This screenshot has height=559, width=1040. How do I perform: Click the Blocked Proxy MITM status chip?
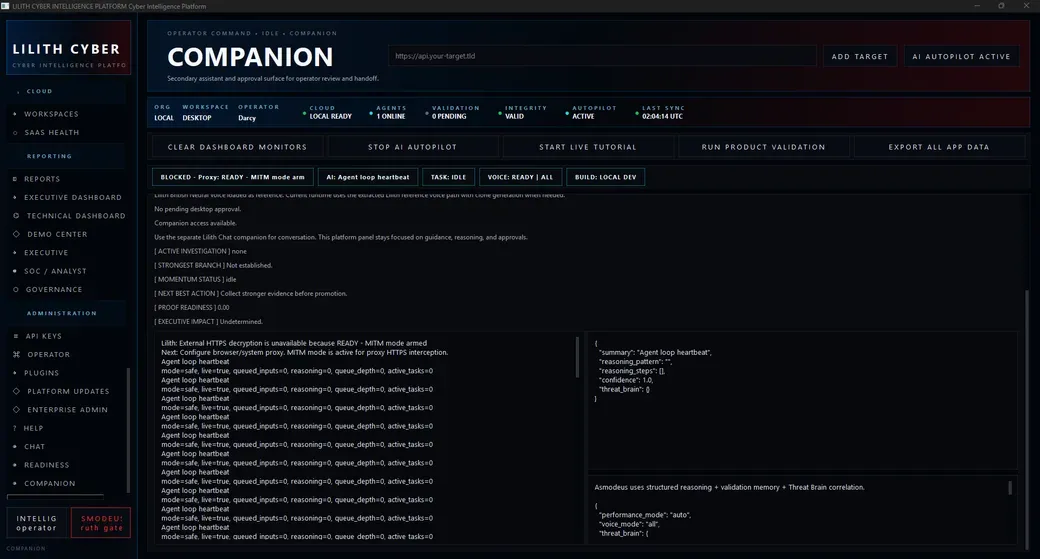click(x=233, y=177)
